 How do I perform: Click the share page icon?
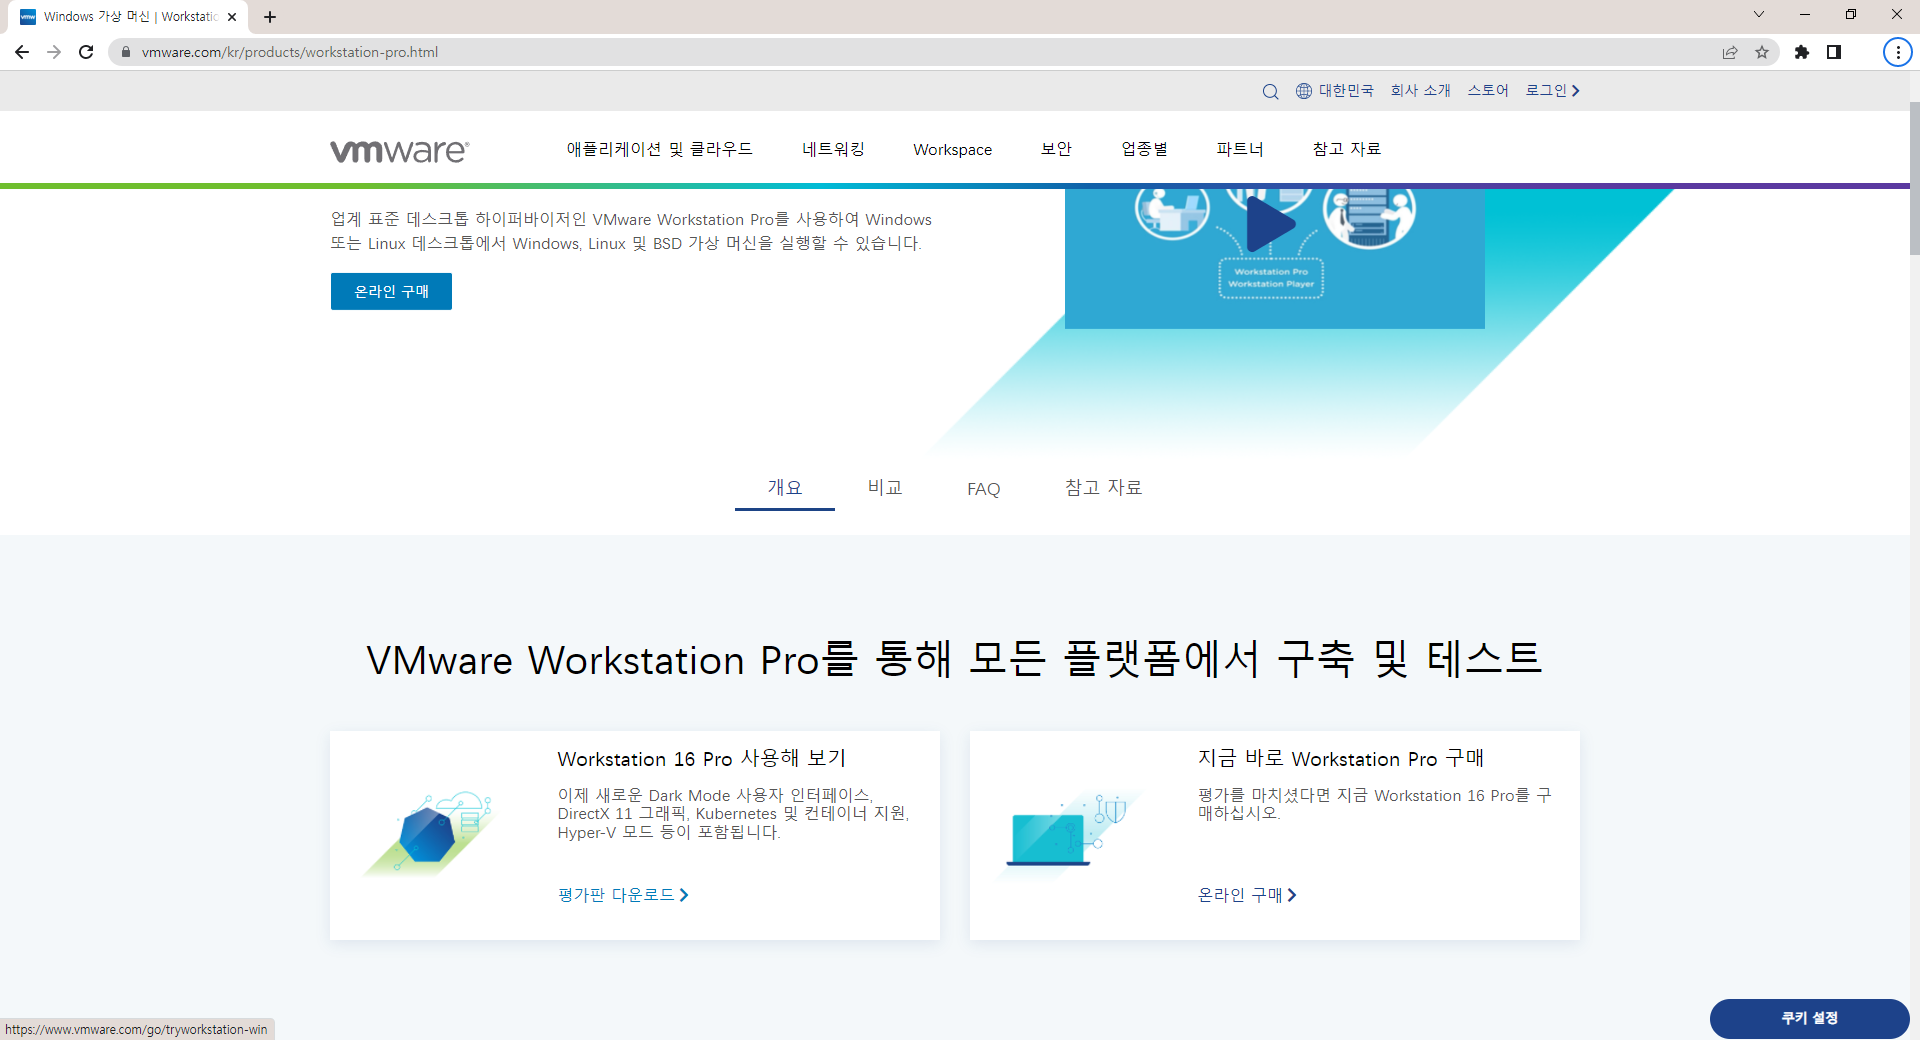(x=1730, y=52)
